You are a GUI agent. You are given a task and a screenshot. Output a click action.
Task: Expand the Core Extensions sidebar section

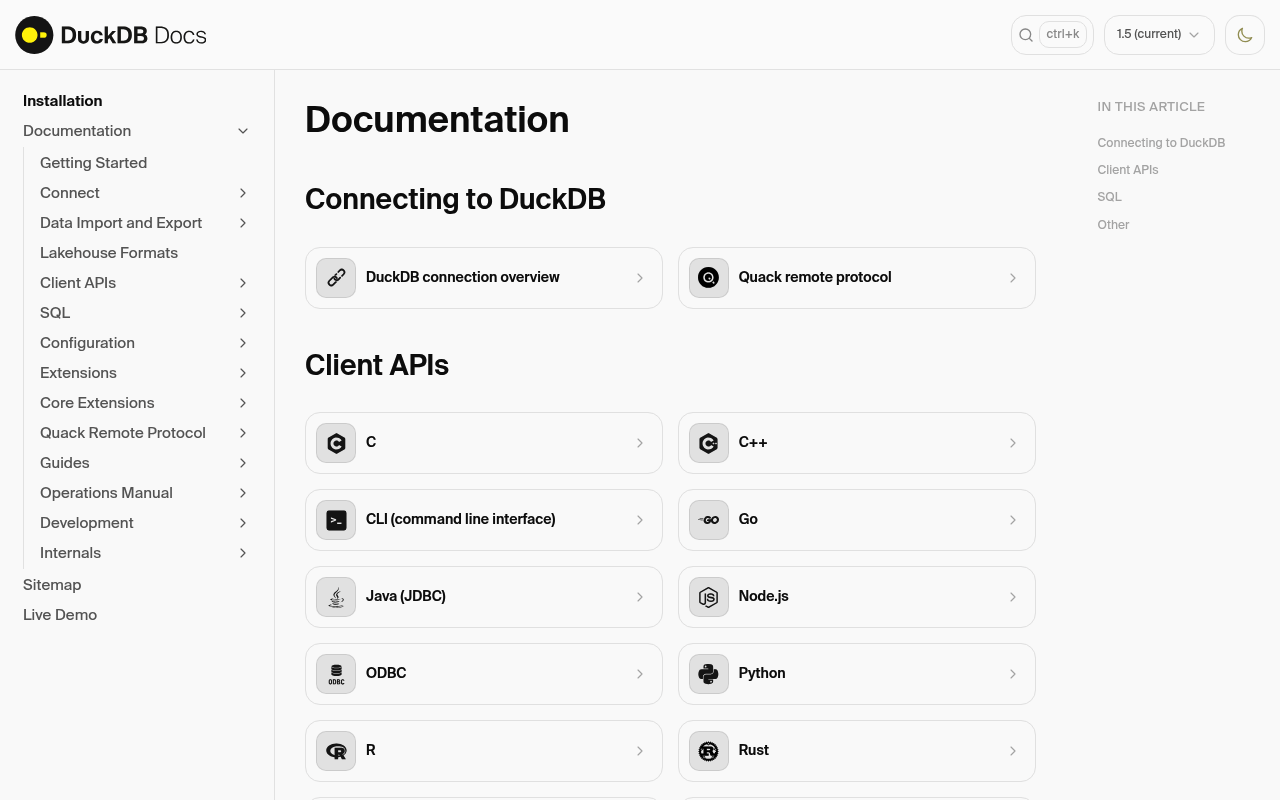click(243, 403)
